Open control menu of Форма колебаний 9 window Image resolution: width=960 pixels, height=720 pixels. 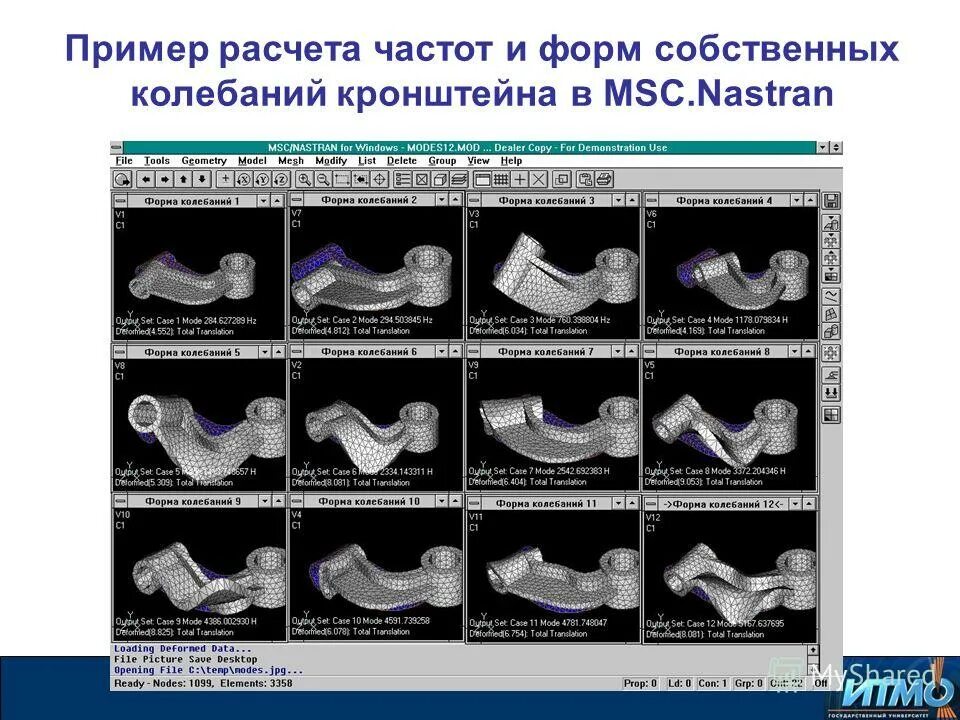(x=121, y=501)
